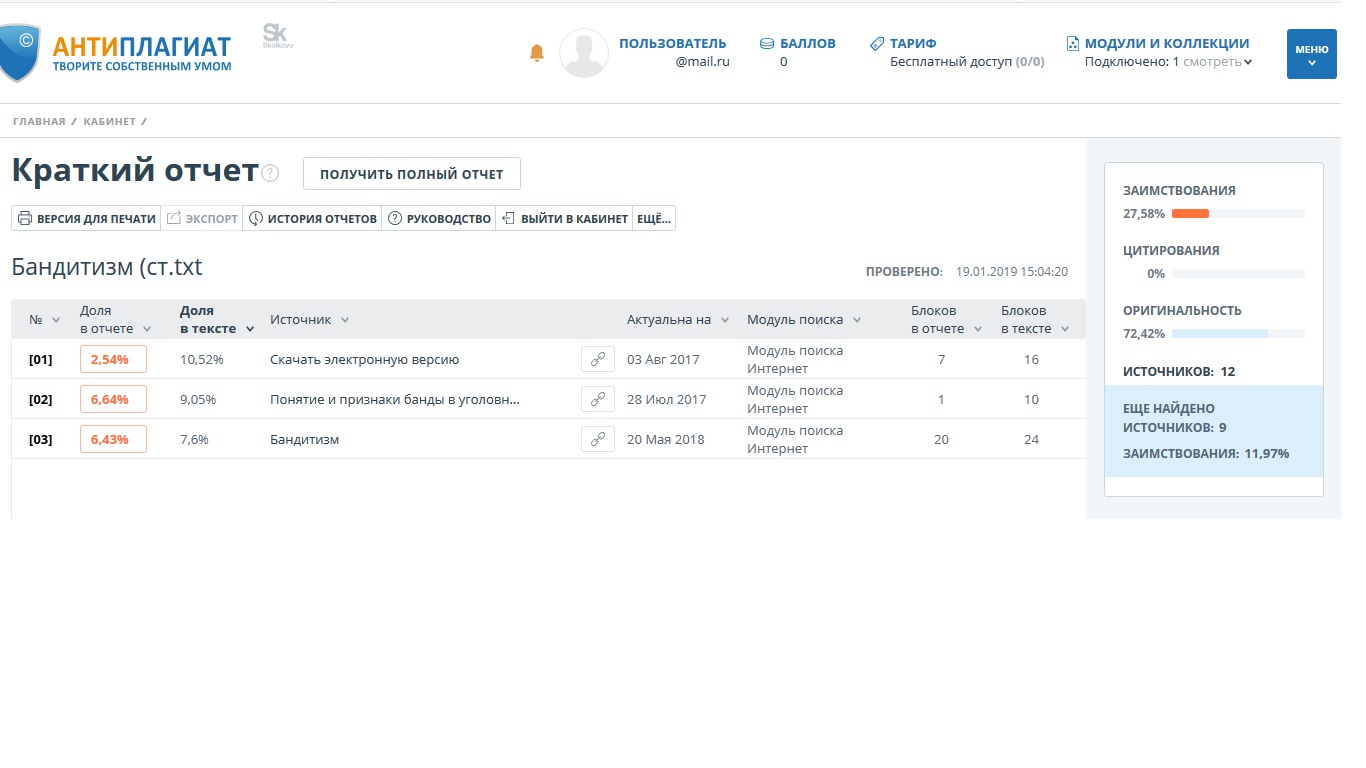The image size is (1366, 768).
Task: Expand the Ещё... toolbar menu
Action: click(654, 218)
